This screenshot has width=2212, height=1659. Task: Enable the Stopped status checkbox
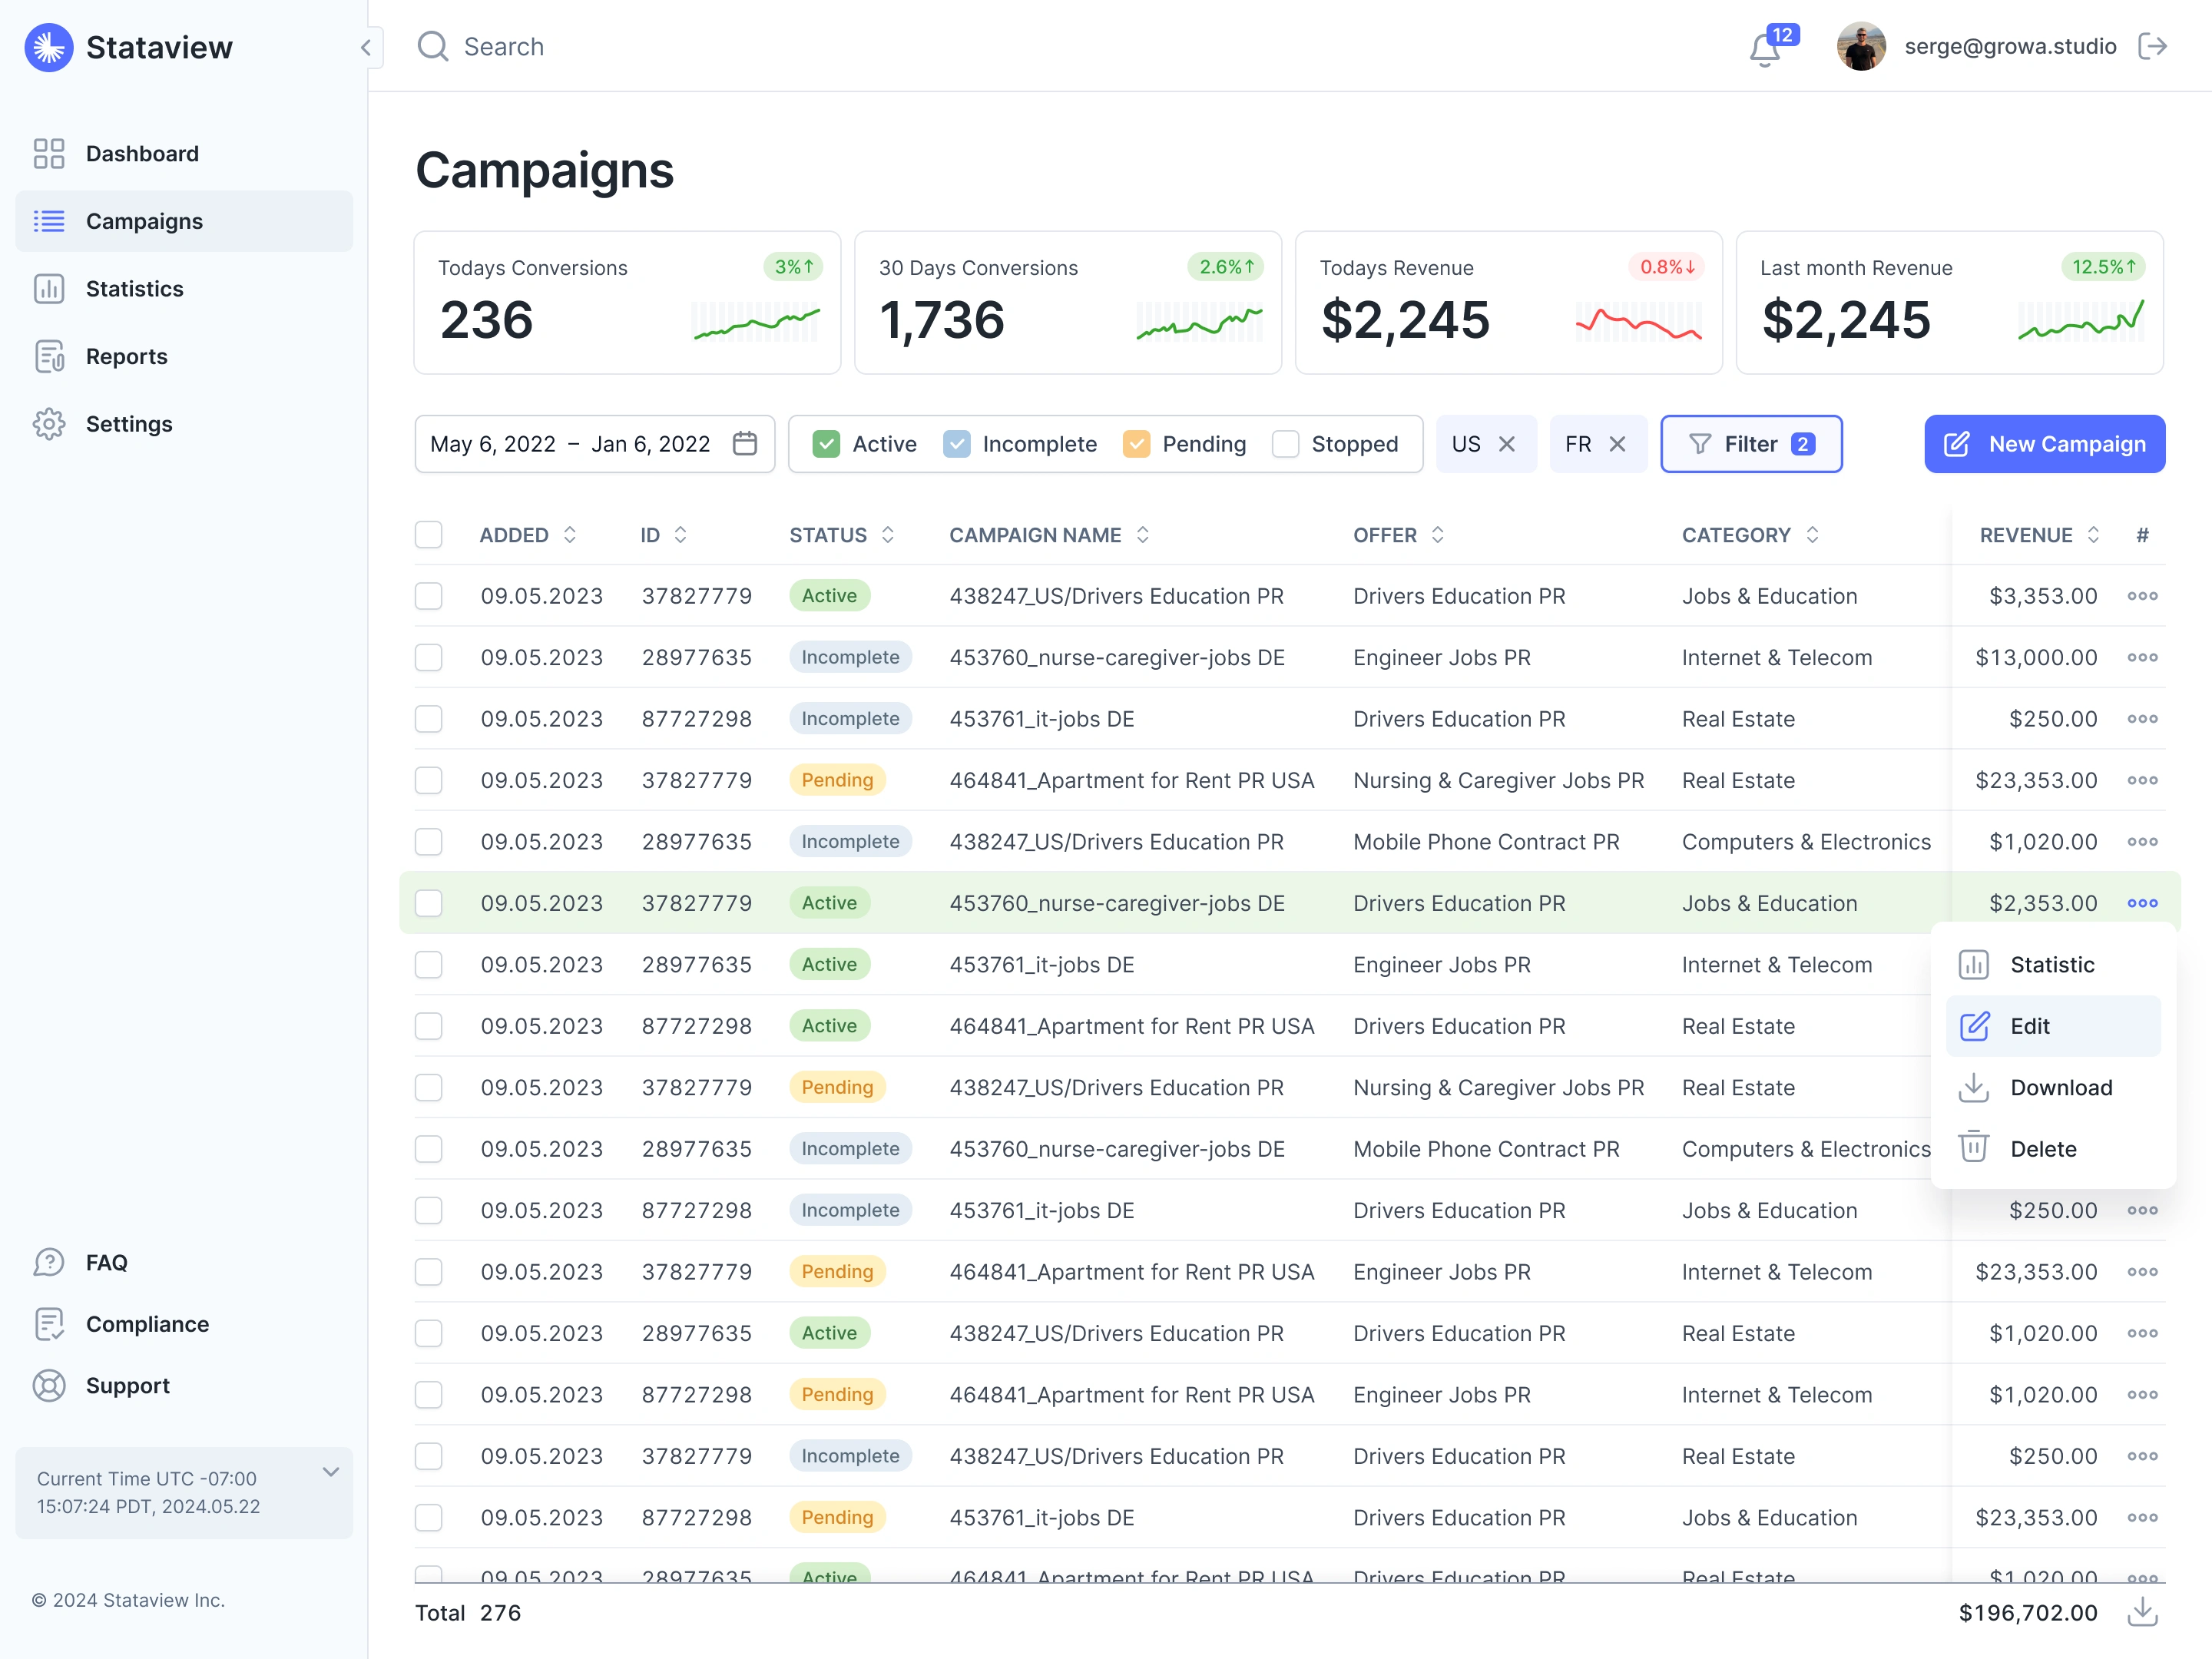(x=1285, y=443)
